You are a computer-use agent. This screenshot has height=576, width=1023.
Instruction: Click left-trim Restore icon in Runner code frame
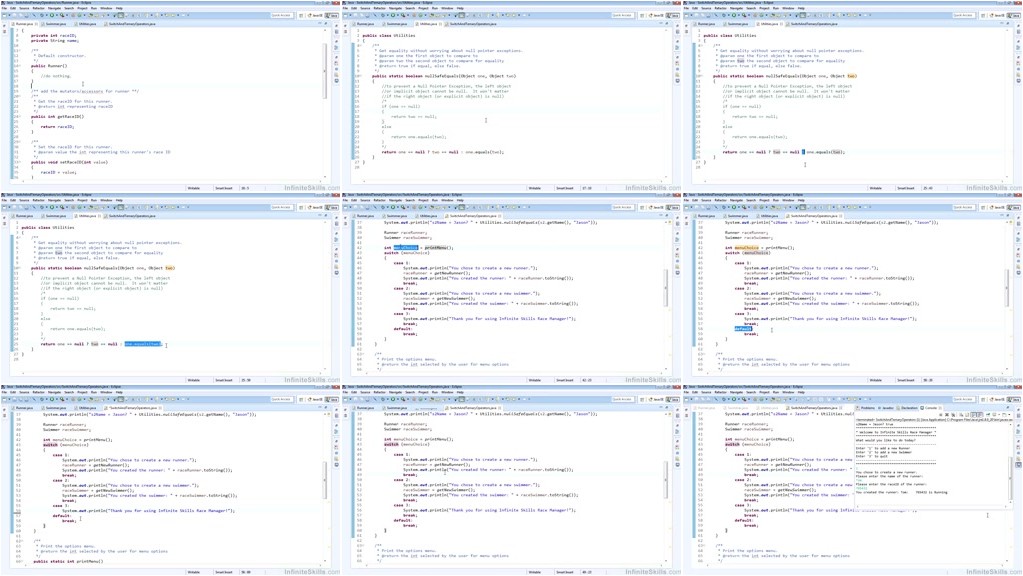4,25
